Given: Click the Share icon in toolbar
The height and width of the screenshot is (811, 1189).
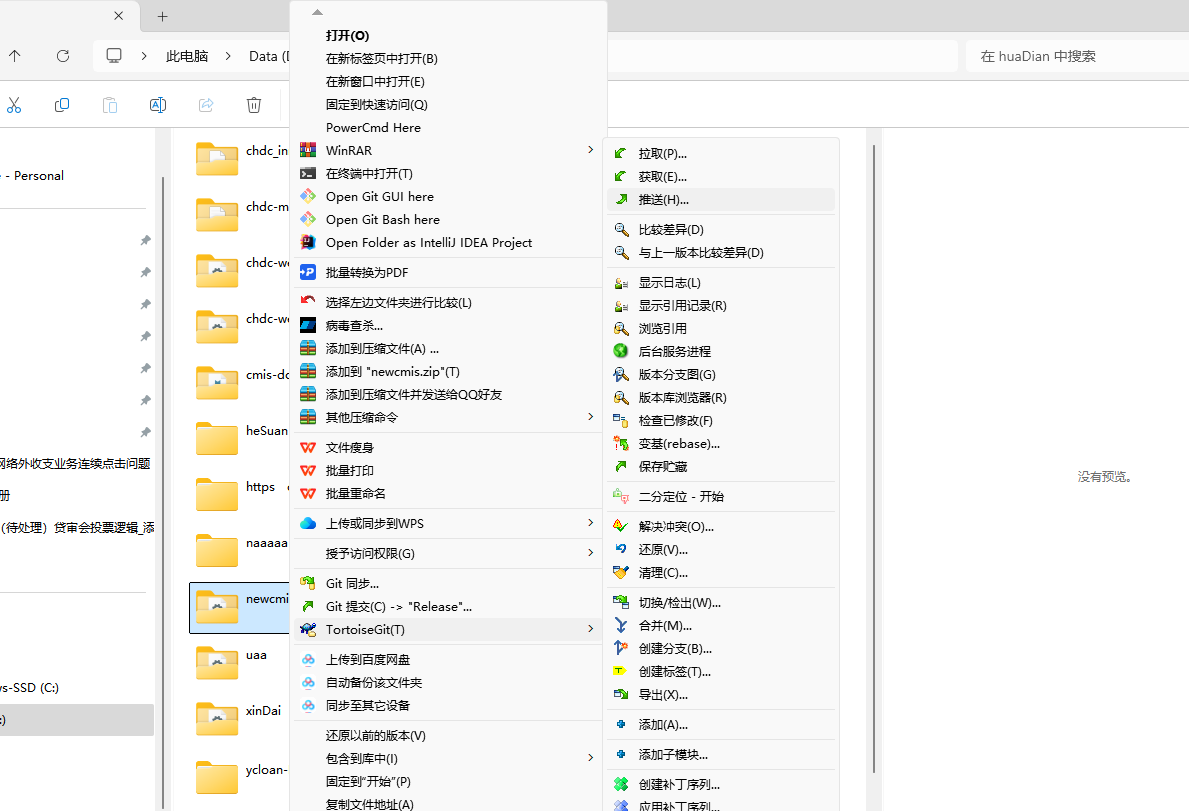Looking at the screenshot, I should [205, 105].
